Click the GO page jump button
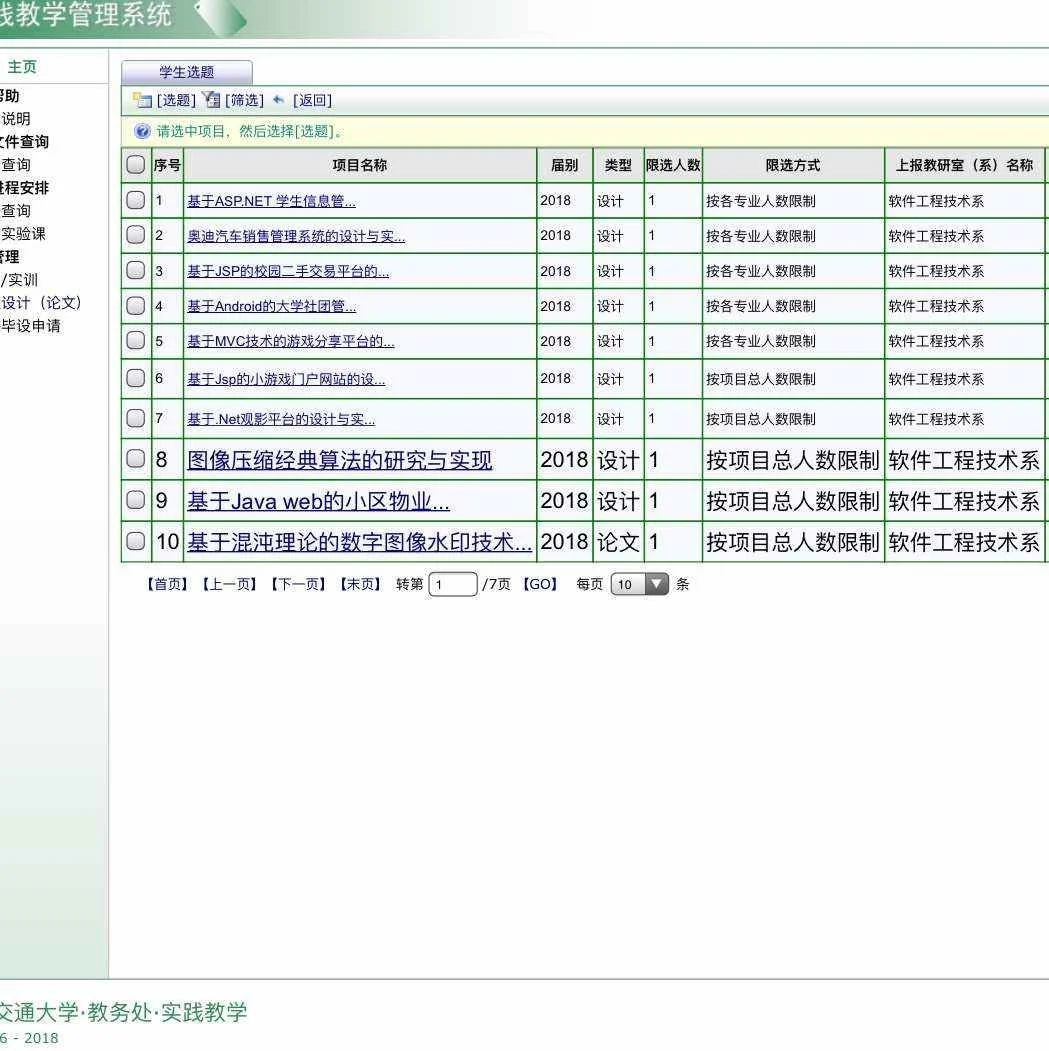 tap(540, 584)
